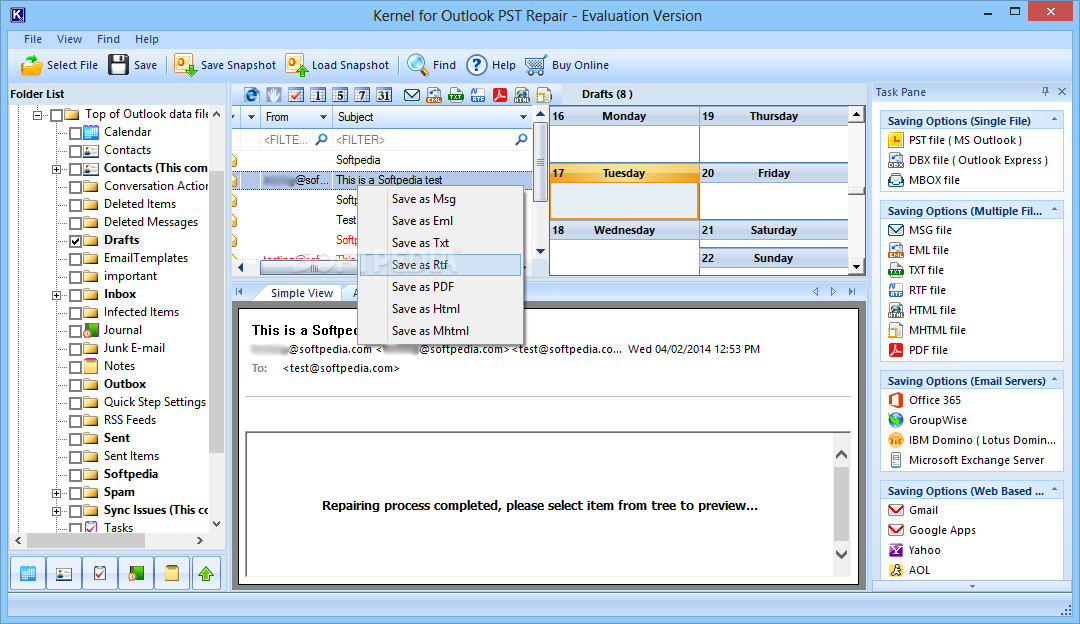
Task: Check the Calendar folder checkbox
Action: tap(76, 133)
